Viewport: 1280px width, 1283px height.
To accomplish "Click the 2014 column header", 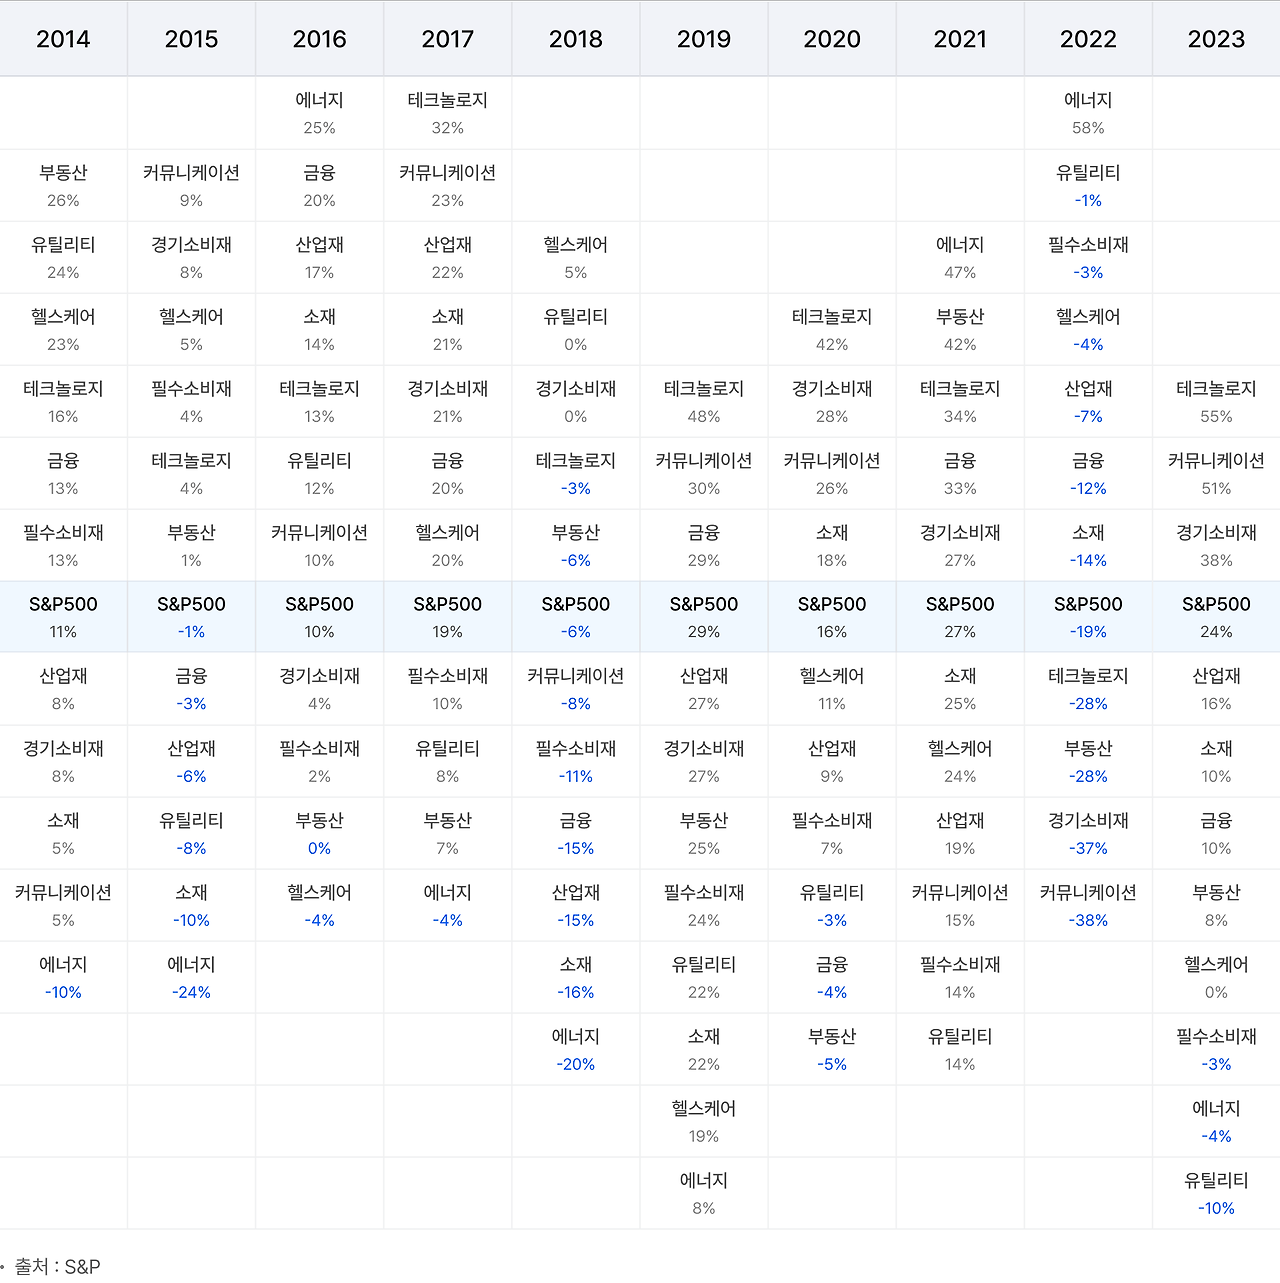I will tap(63, 39).
